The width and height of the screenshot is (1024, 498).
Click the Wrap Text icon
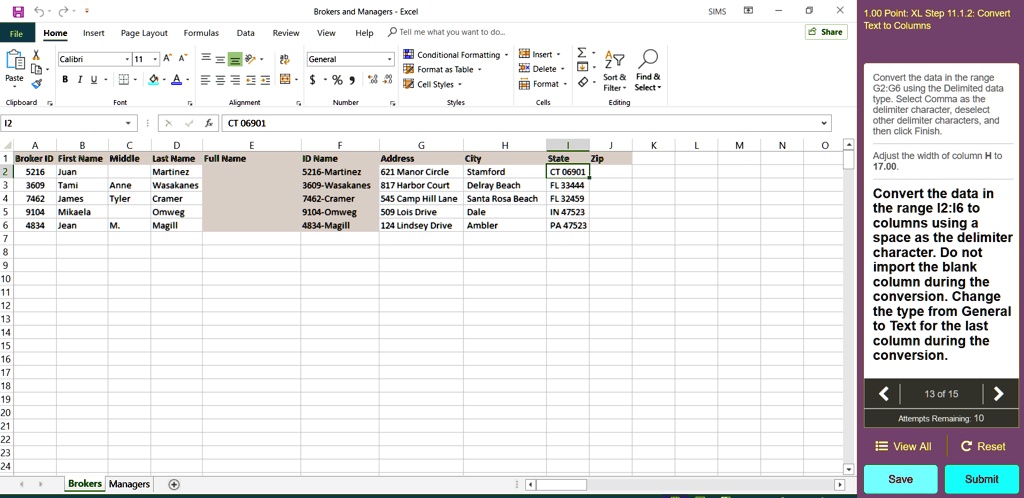285,59
